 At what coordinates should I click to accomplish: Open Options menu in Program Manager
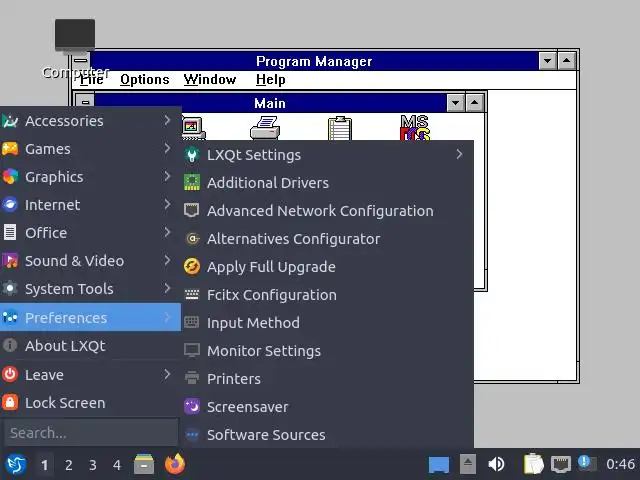point(144,79)
